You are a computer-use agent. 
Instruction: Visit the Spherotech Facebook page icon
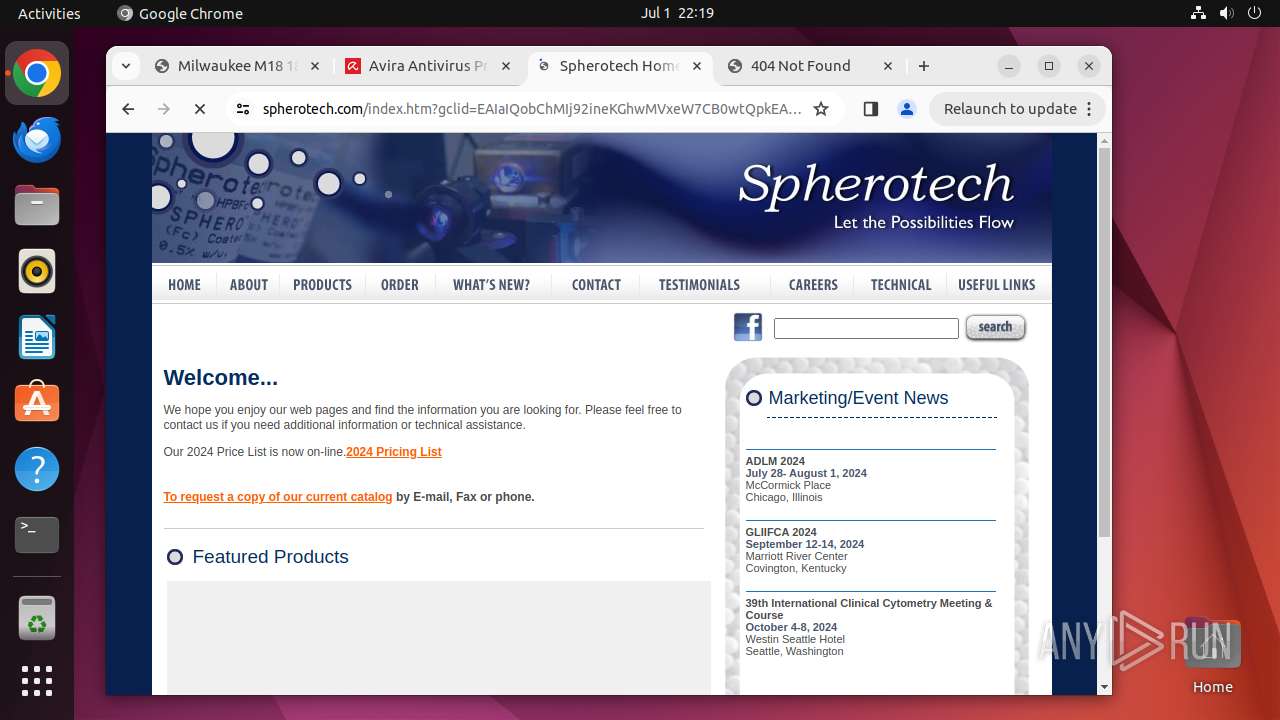[748, 327]
